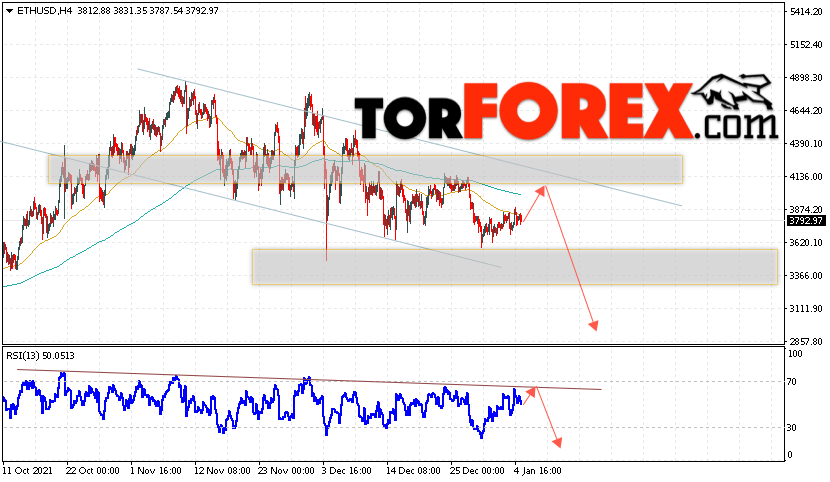Click the ETHUSD,H4 chart title
This screenshot has width=830, height=482.
(x=45, y=11)
